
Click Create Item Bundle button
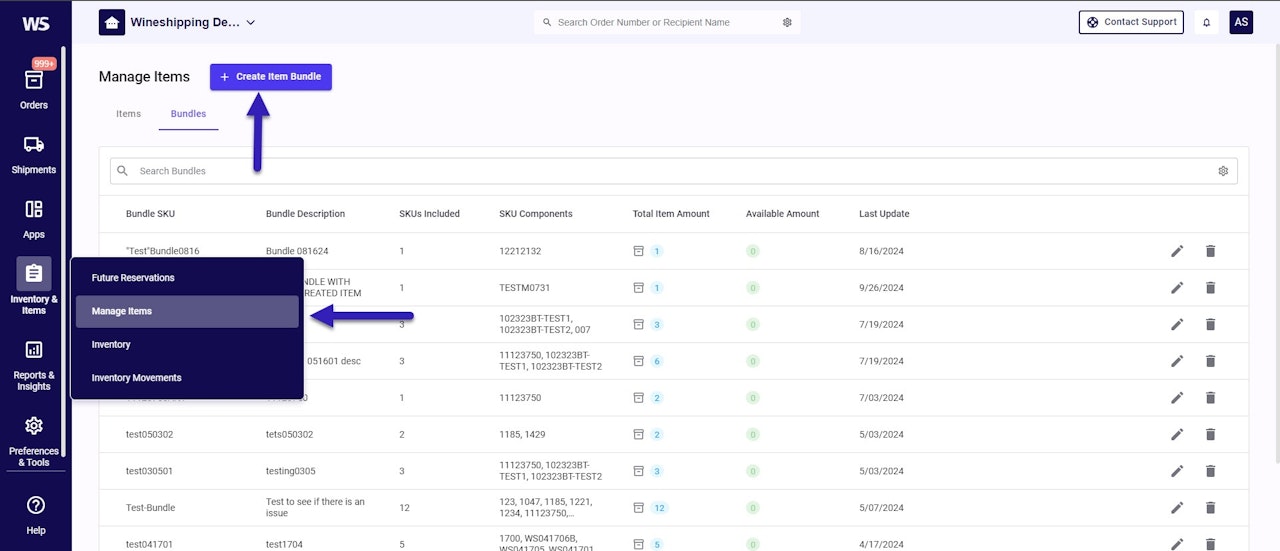(x=270, y=77)
